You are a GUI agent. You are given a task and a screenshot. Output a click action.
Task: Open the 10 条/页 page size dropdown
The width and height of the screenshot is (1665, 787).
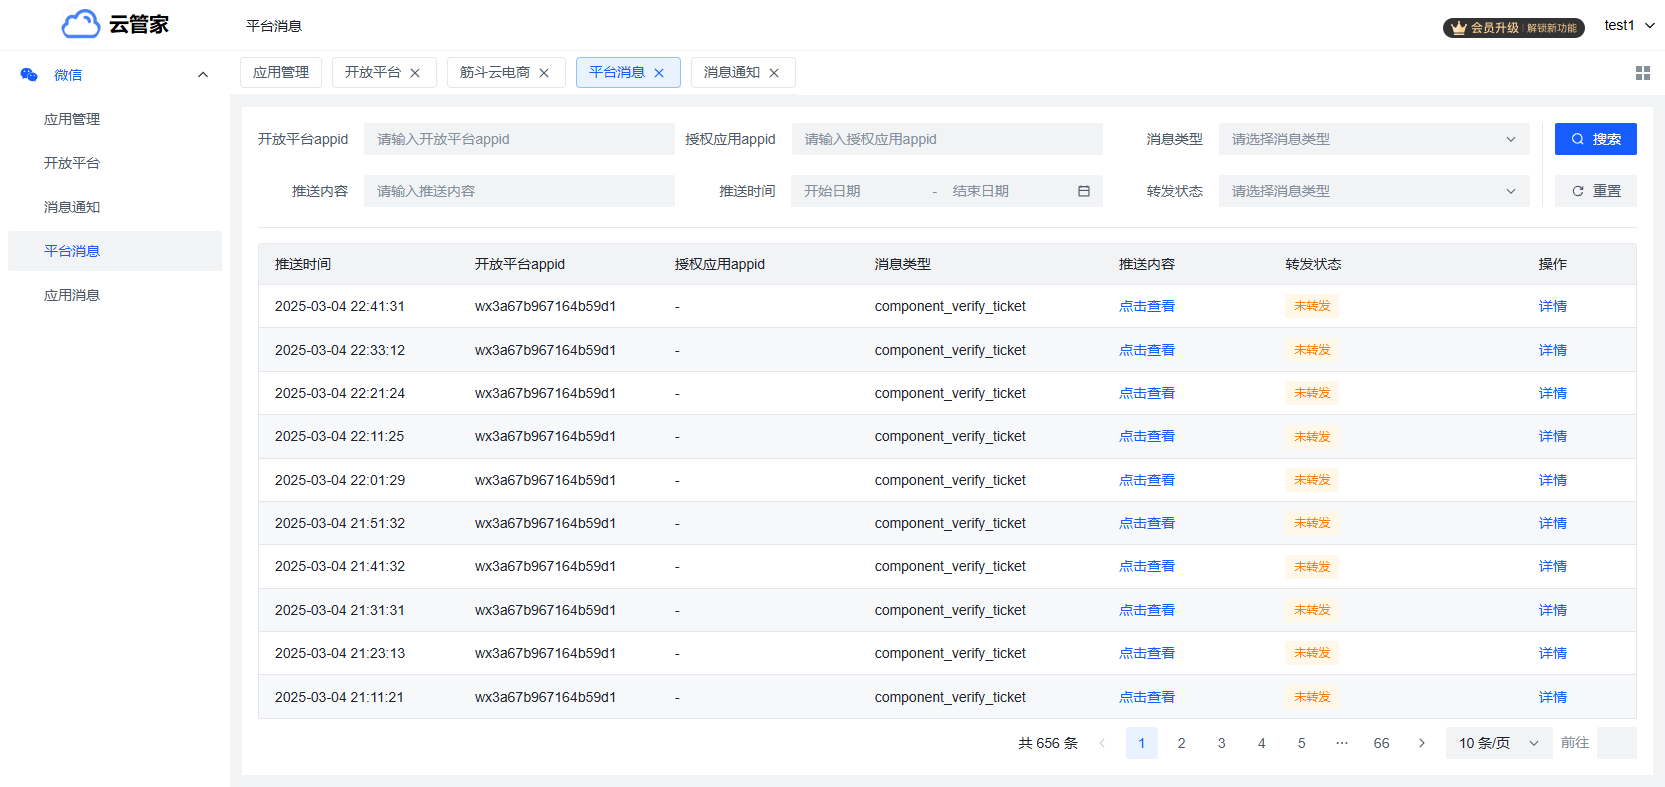pyautogui.click(x=1498, y=743)
